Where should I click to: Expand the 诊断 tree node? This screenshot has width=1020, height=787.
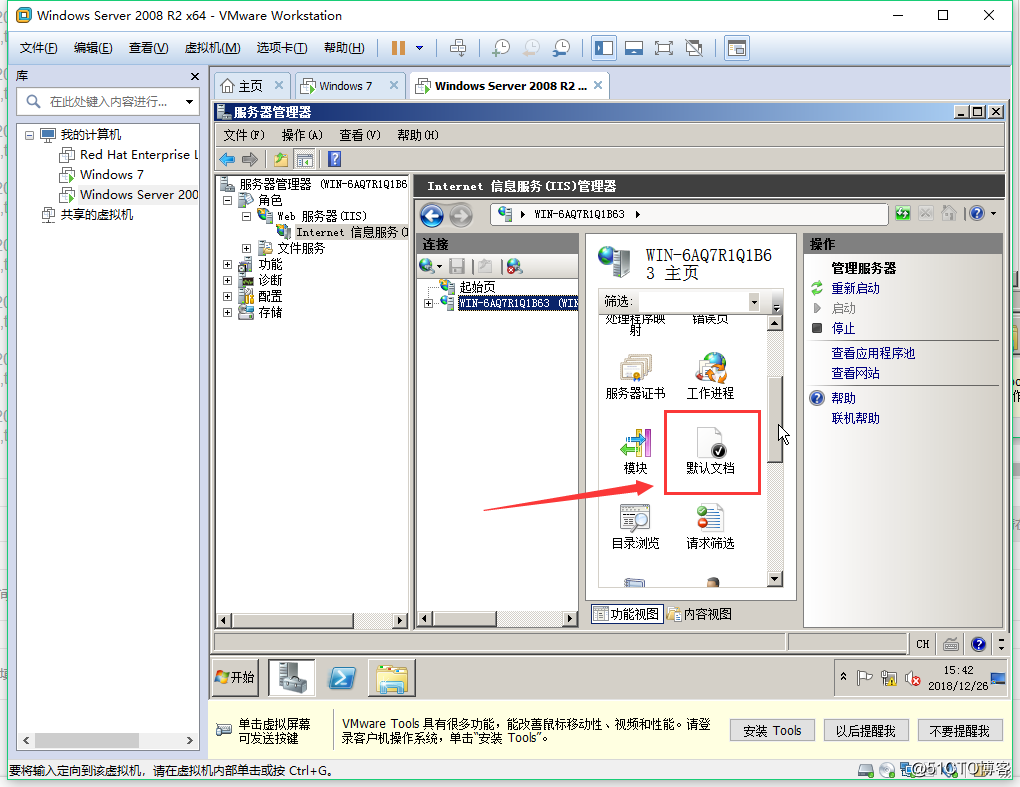pos(228,280)
